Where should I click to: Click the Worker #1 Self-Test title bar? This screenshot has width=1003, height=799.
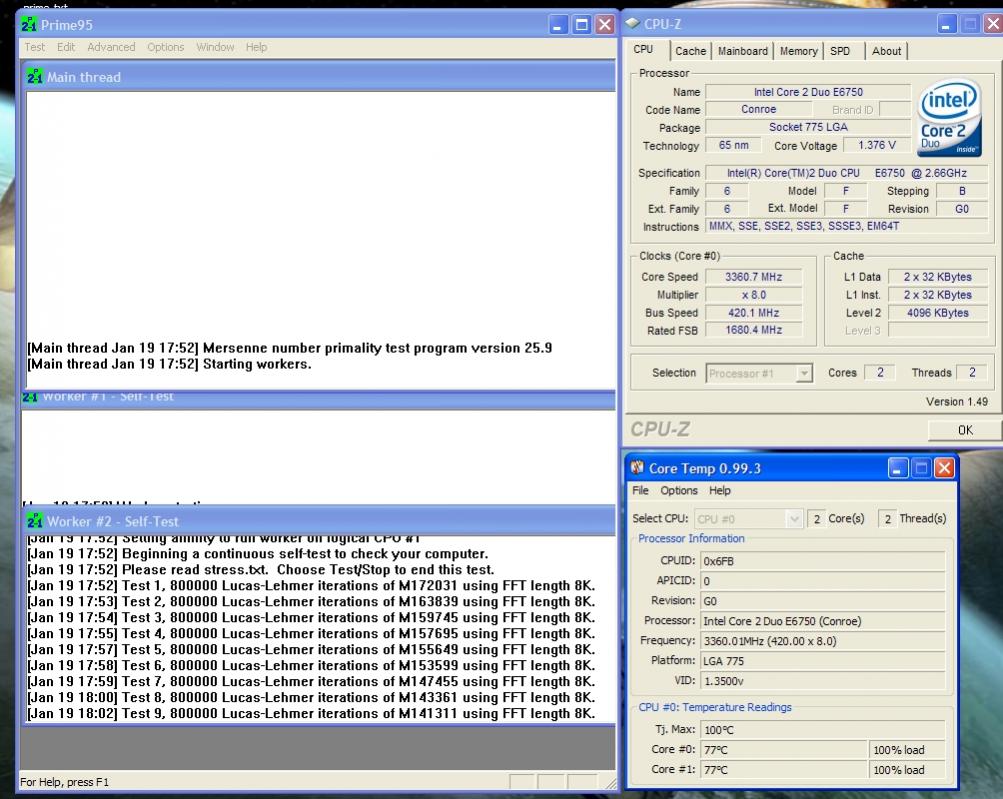click(319, 398)
